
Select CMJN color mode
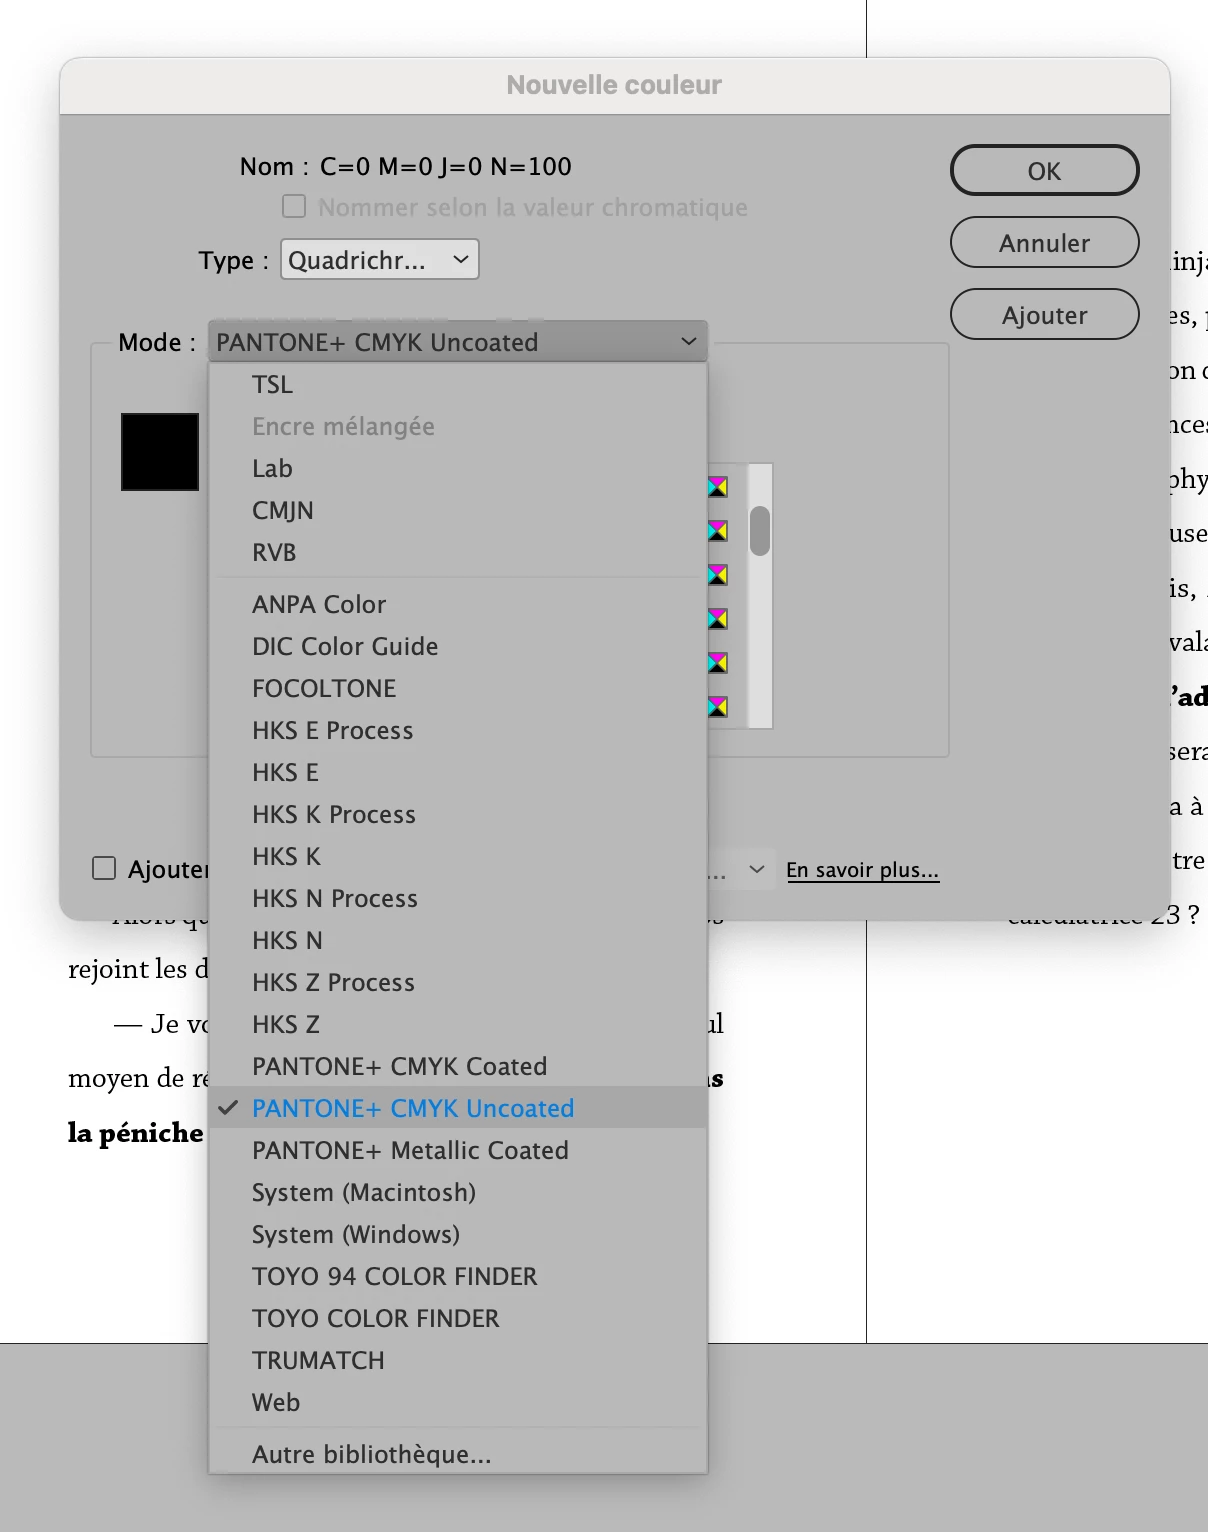(x=458, y=511)
